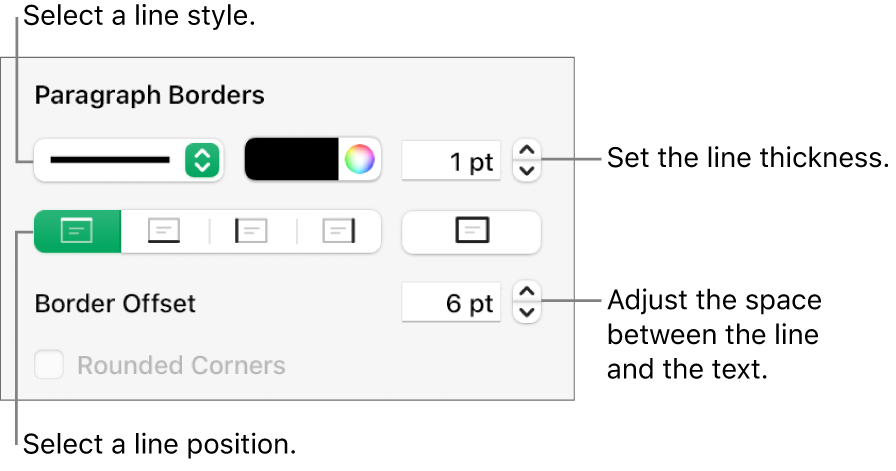Click the Rounded Corners label text
This screenshot has height=471, width=896.
tap(181, 366)
